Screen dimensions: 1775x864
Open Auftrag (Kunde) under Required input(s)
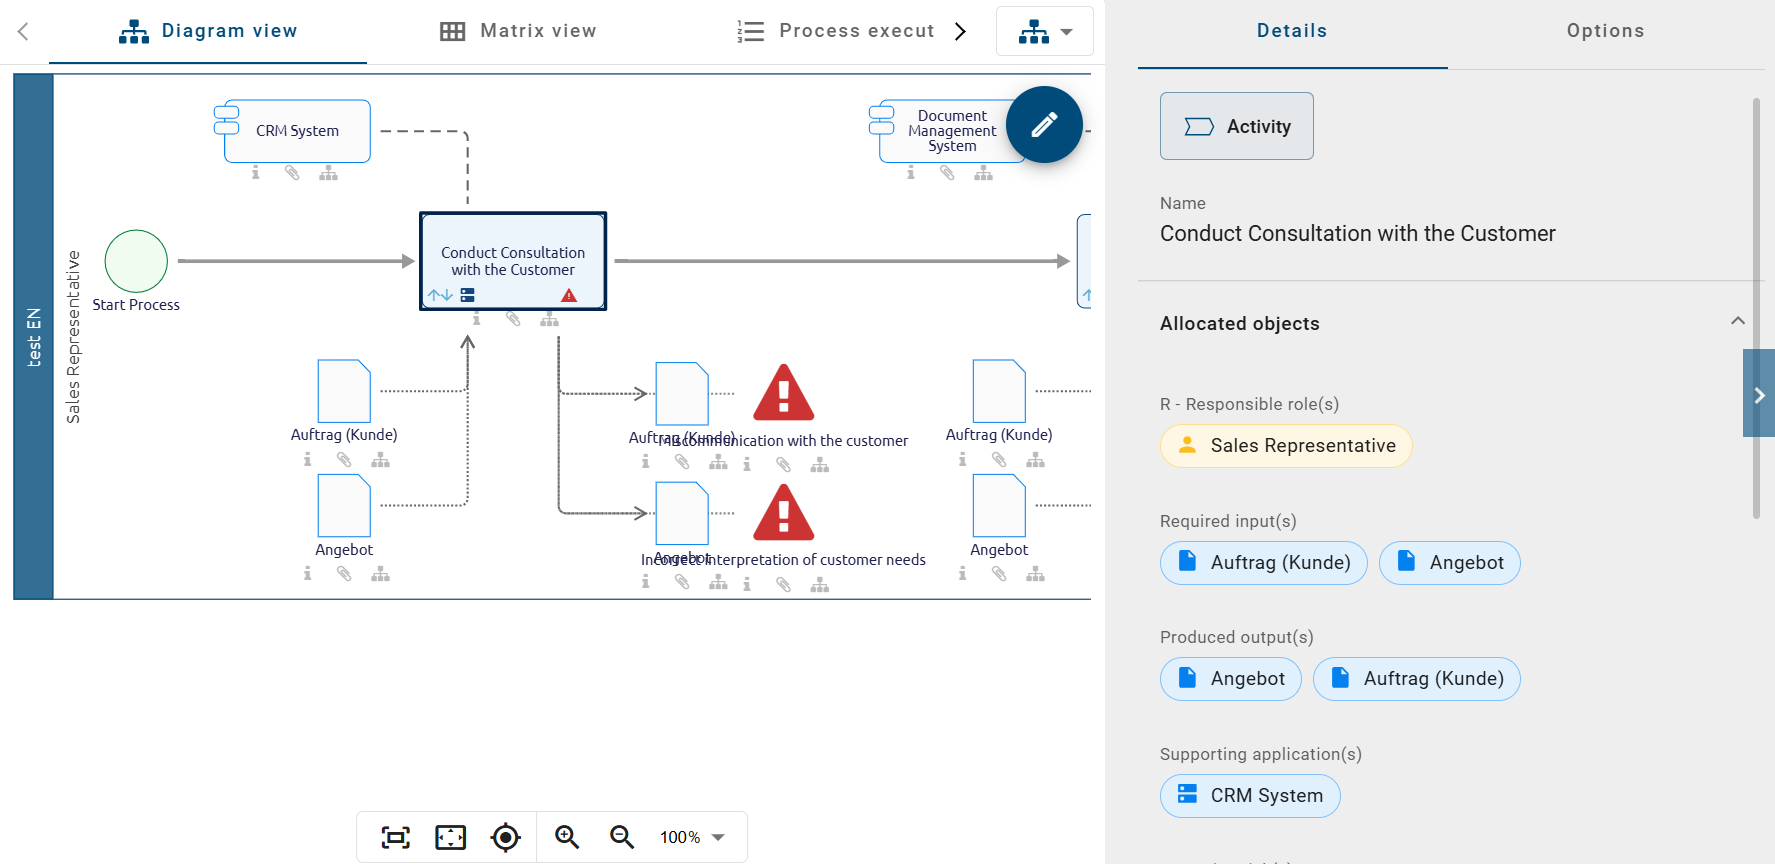tap(1264, 563)
